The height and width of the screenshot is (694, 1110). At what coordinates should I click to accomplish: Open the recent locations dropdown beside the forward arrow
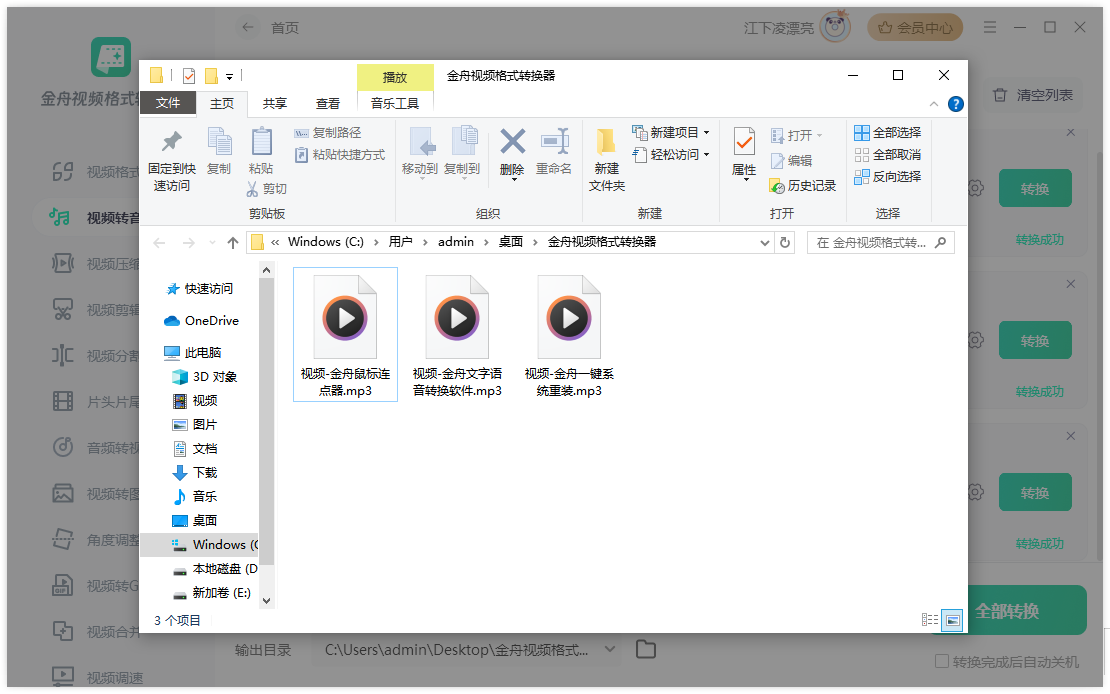coord(212,243)
